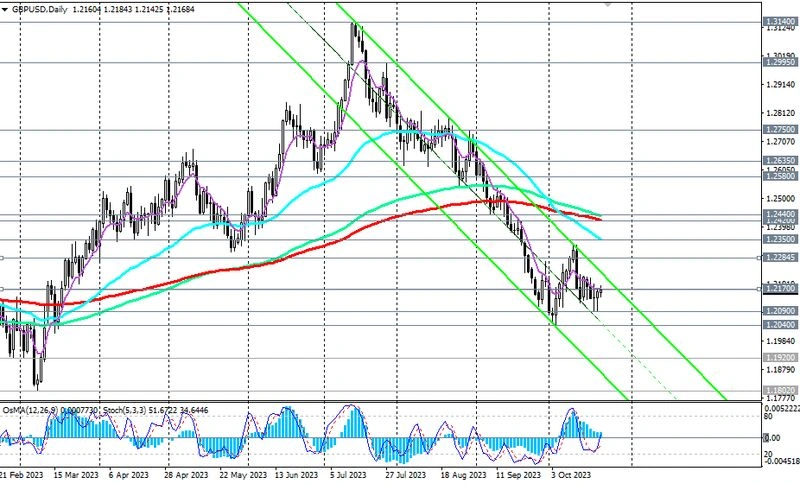The width and height of the screenshot is (800, 485).
Task: Click the 1.18790 price axis tick
Action: 781,369
